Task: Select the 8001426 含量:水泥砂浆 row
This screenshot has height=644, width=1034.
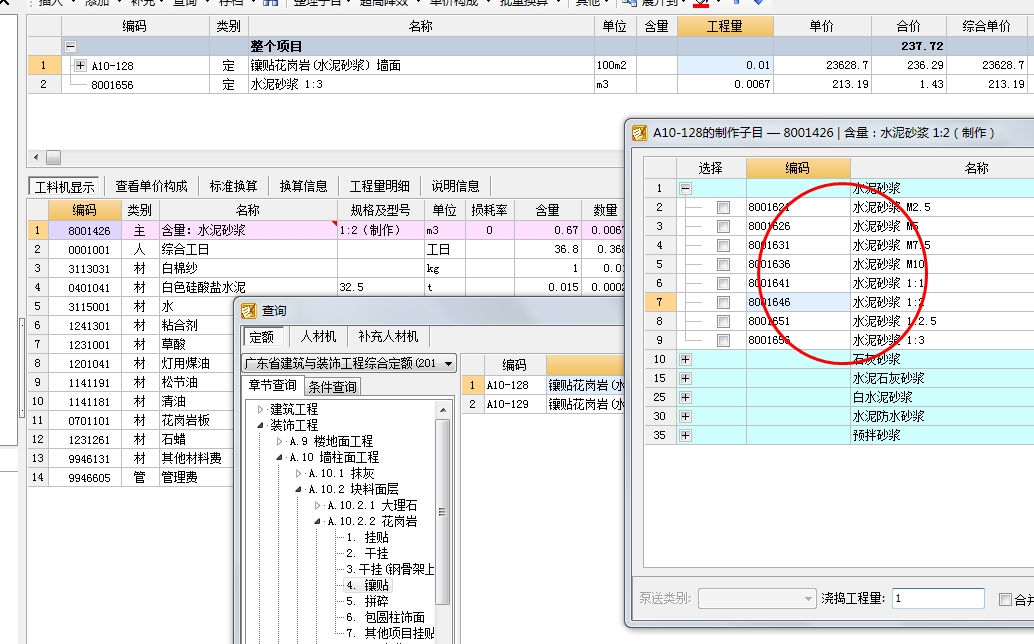Action: (326, 230)
